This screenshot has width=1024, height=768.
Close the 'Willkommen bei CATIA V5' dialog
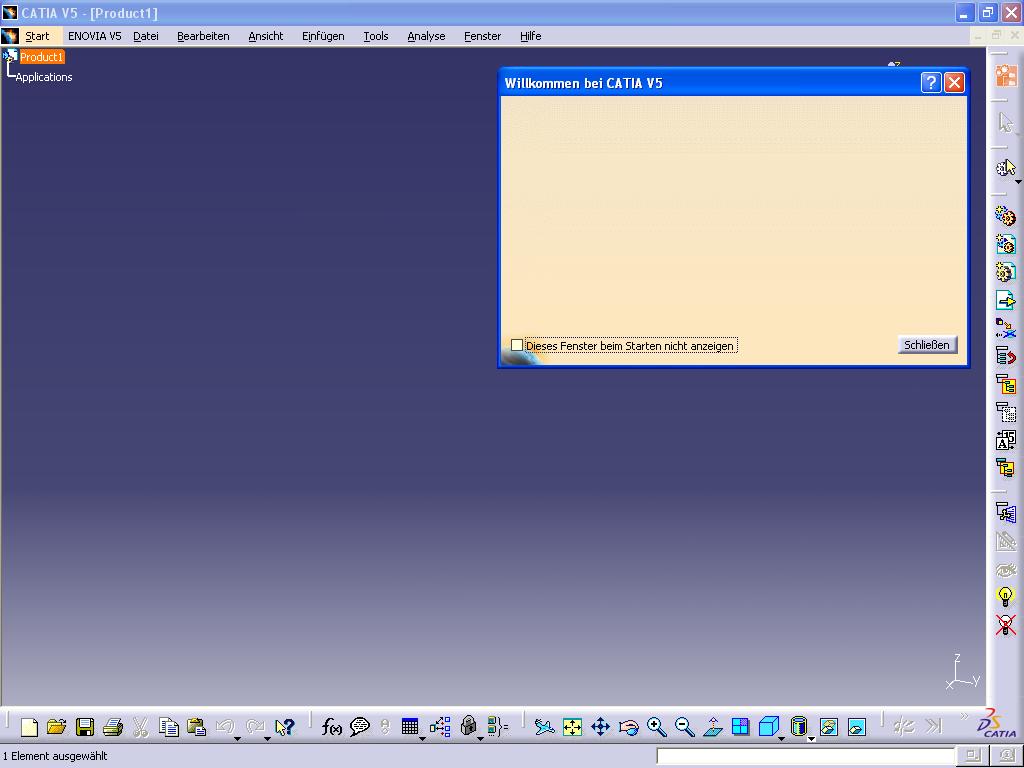click(x=954, y=82)
